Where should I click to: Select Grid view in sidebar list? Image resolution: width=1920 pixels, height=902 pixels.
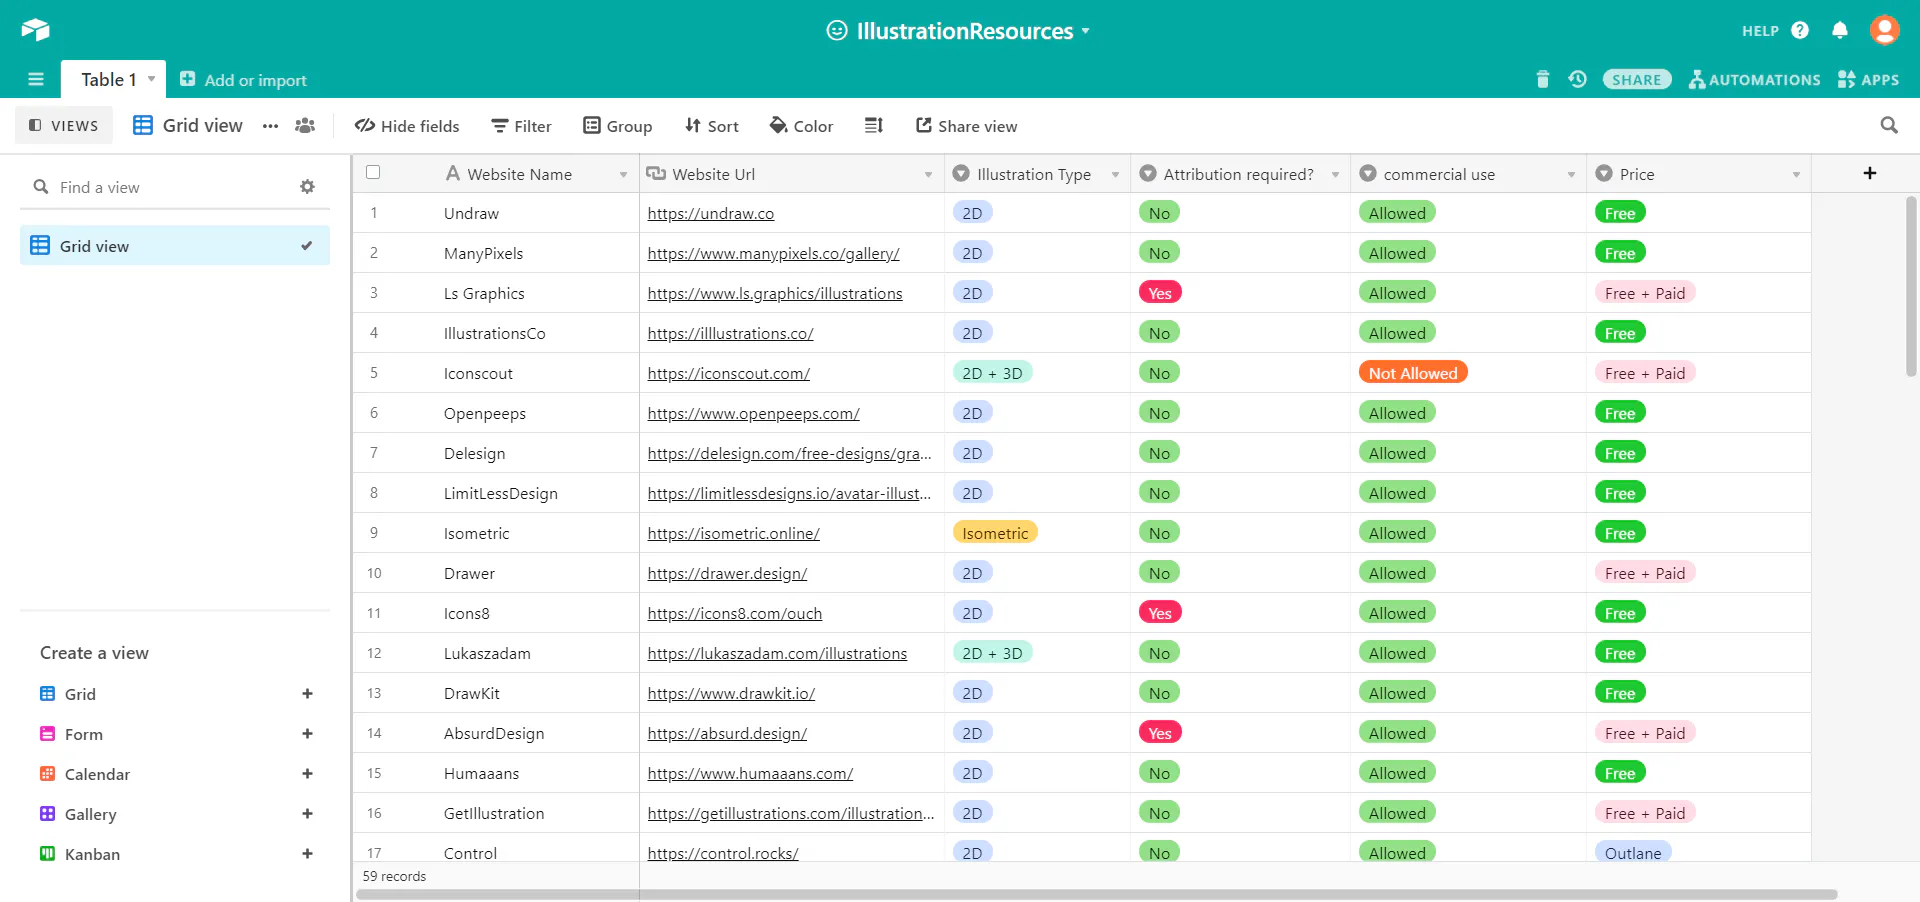click(x=175, y=245)
